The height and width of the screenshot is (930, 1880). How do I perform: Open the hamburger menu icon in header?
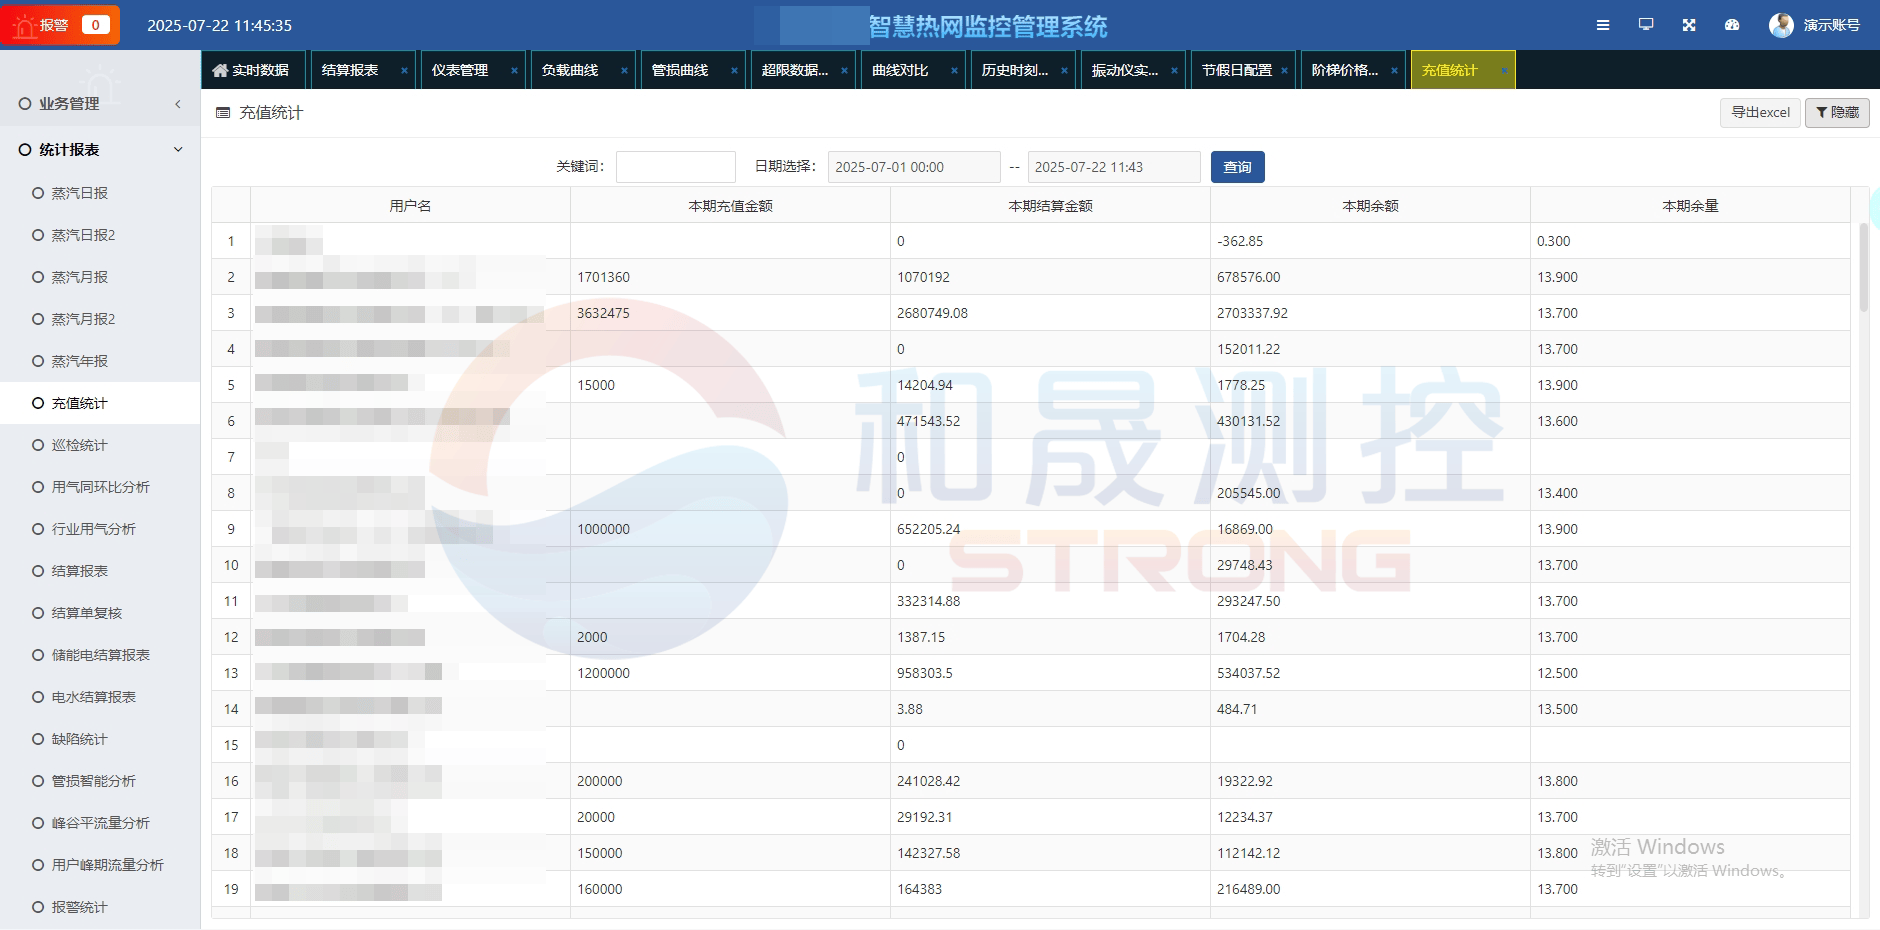point(1603,25)
